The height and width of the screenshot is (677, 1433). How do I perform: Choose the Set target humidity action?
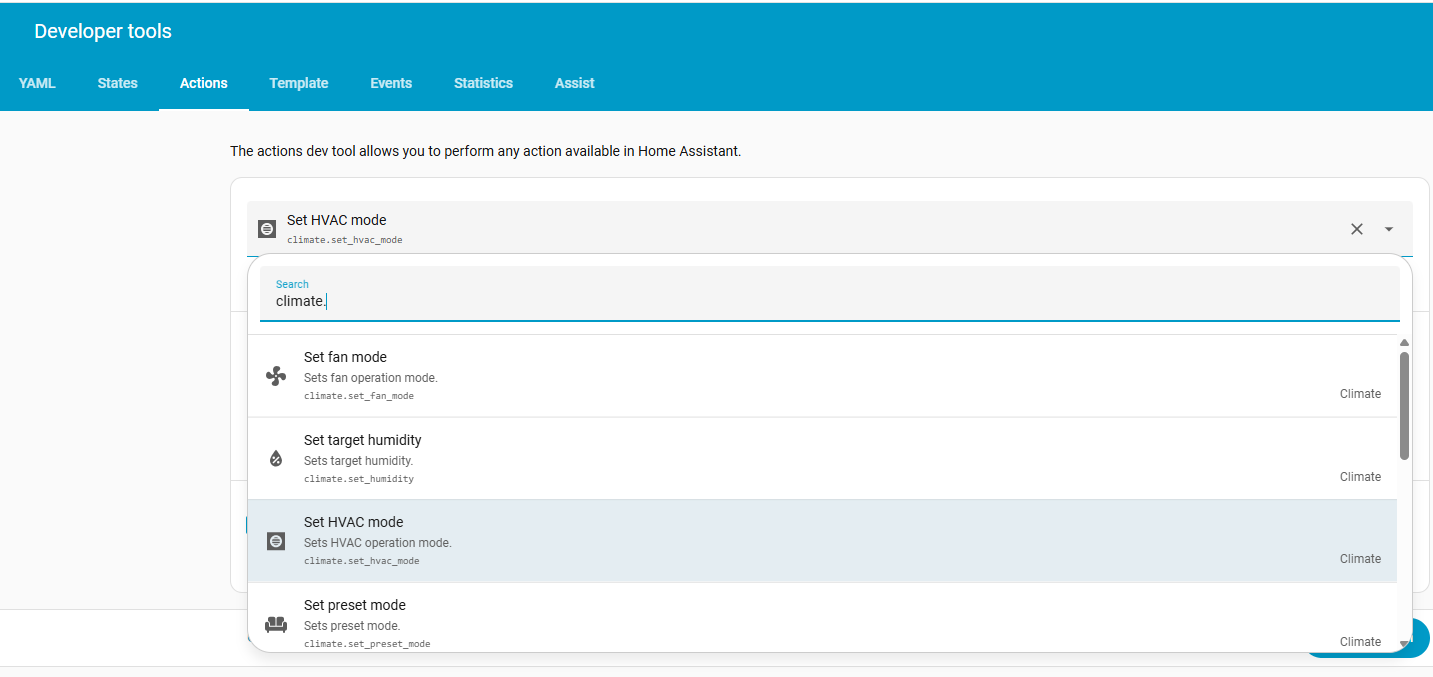(822, 459)
